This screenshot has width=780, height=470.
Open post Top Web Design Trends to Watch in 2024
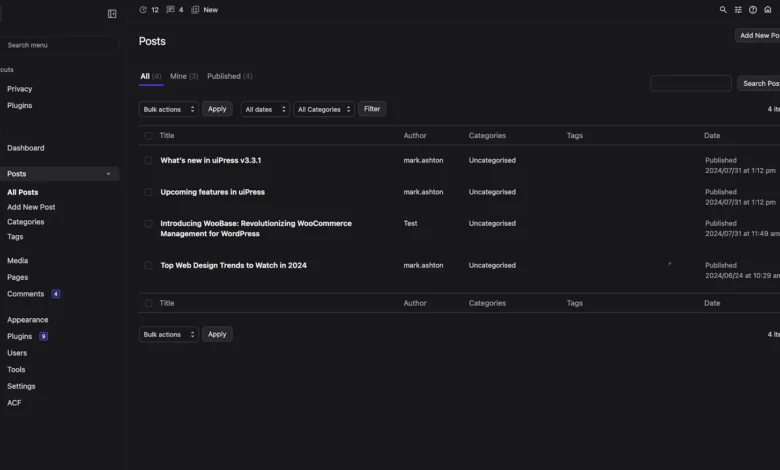(233, 265)
